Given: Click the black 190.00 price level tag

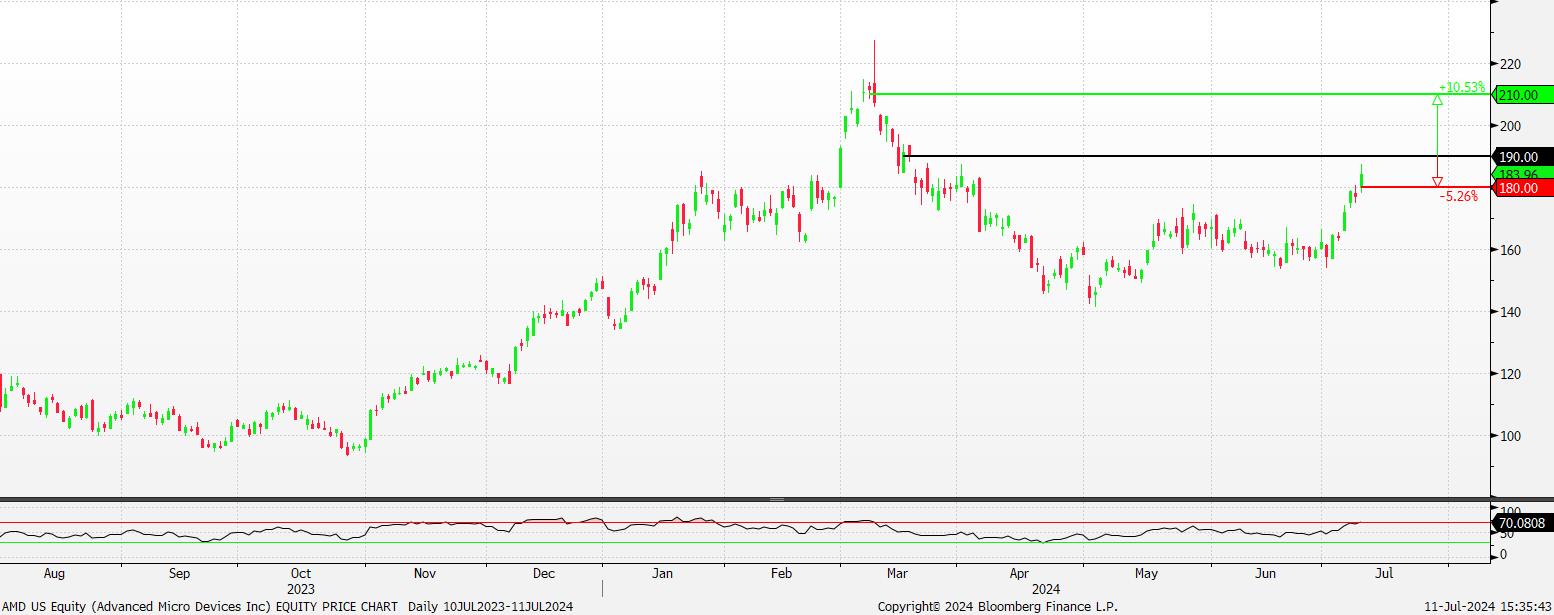Looking at the screenshot, I should click(x=1524, y=157).
